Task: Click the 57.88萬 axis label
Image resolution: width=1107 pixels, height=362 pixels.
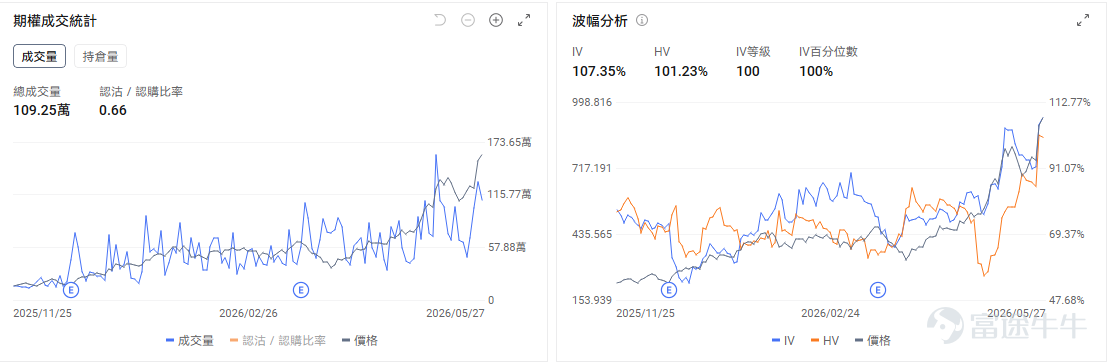Action: click(506, 247)
